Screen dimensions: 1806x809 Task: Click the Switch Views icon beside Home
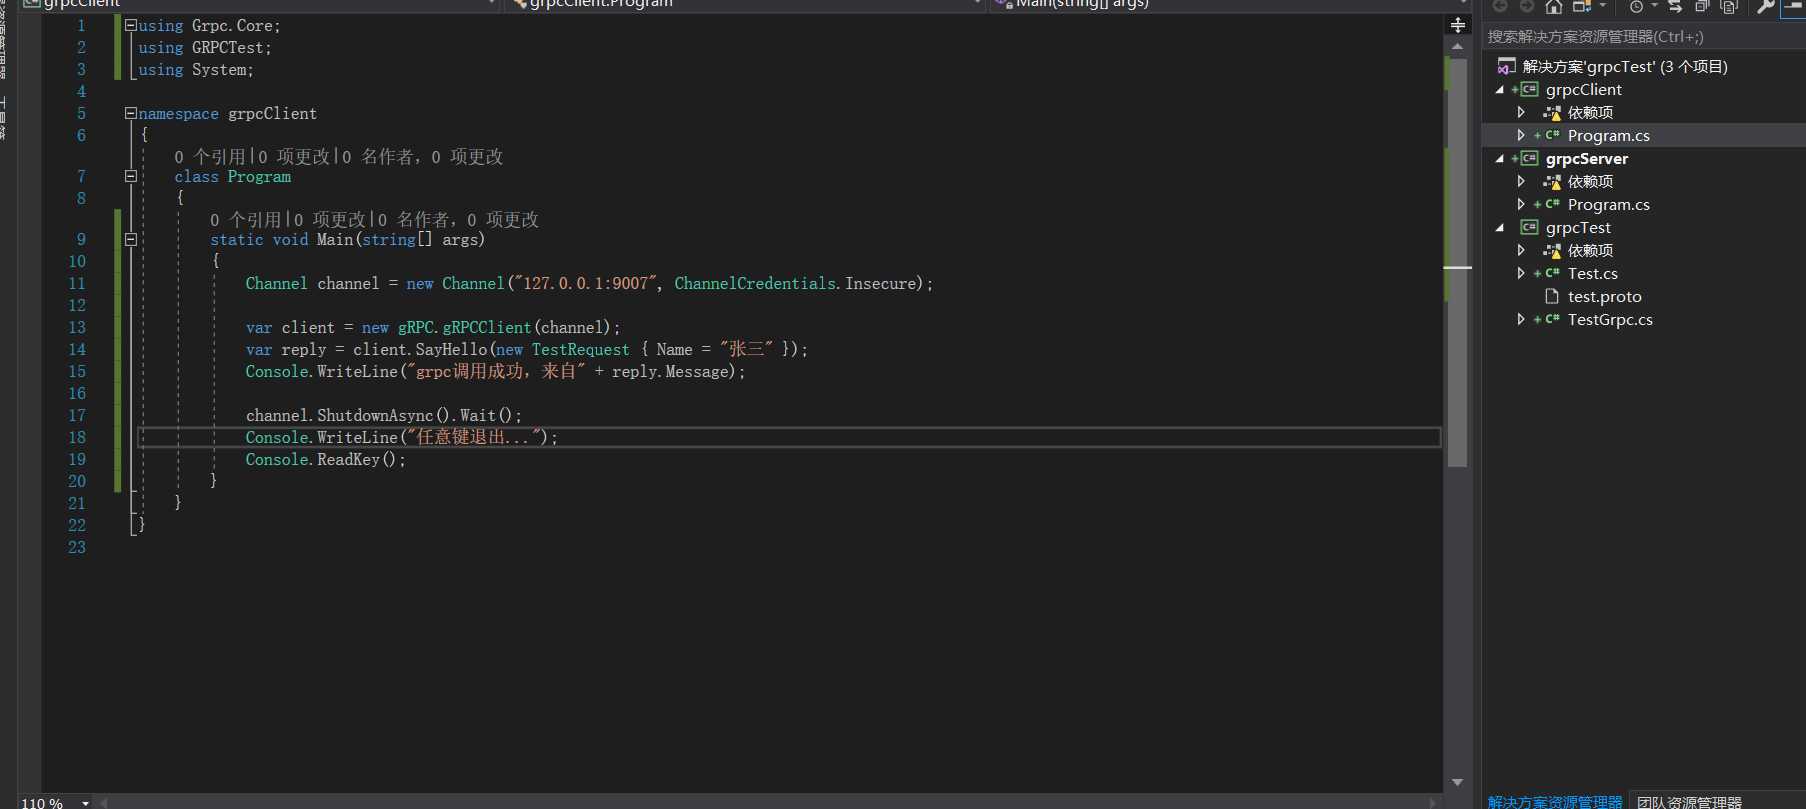coord(1582,6)
